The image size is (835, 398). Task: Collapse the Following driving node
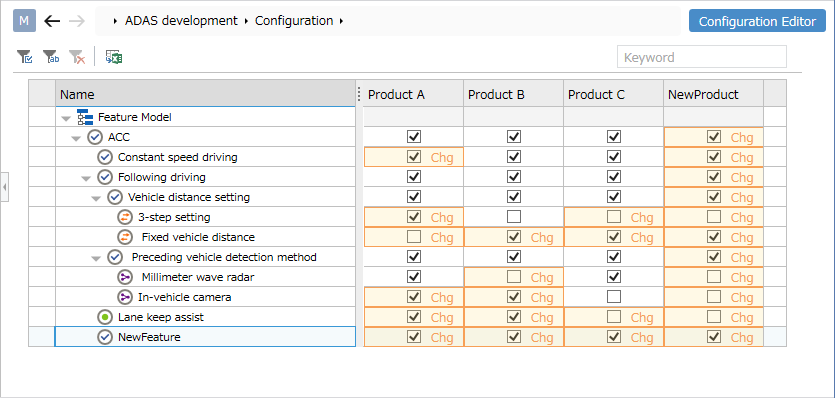pos(86,178)
